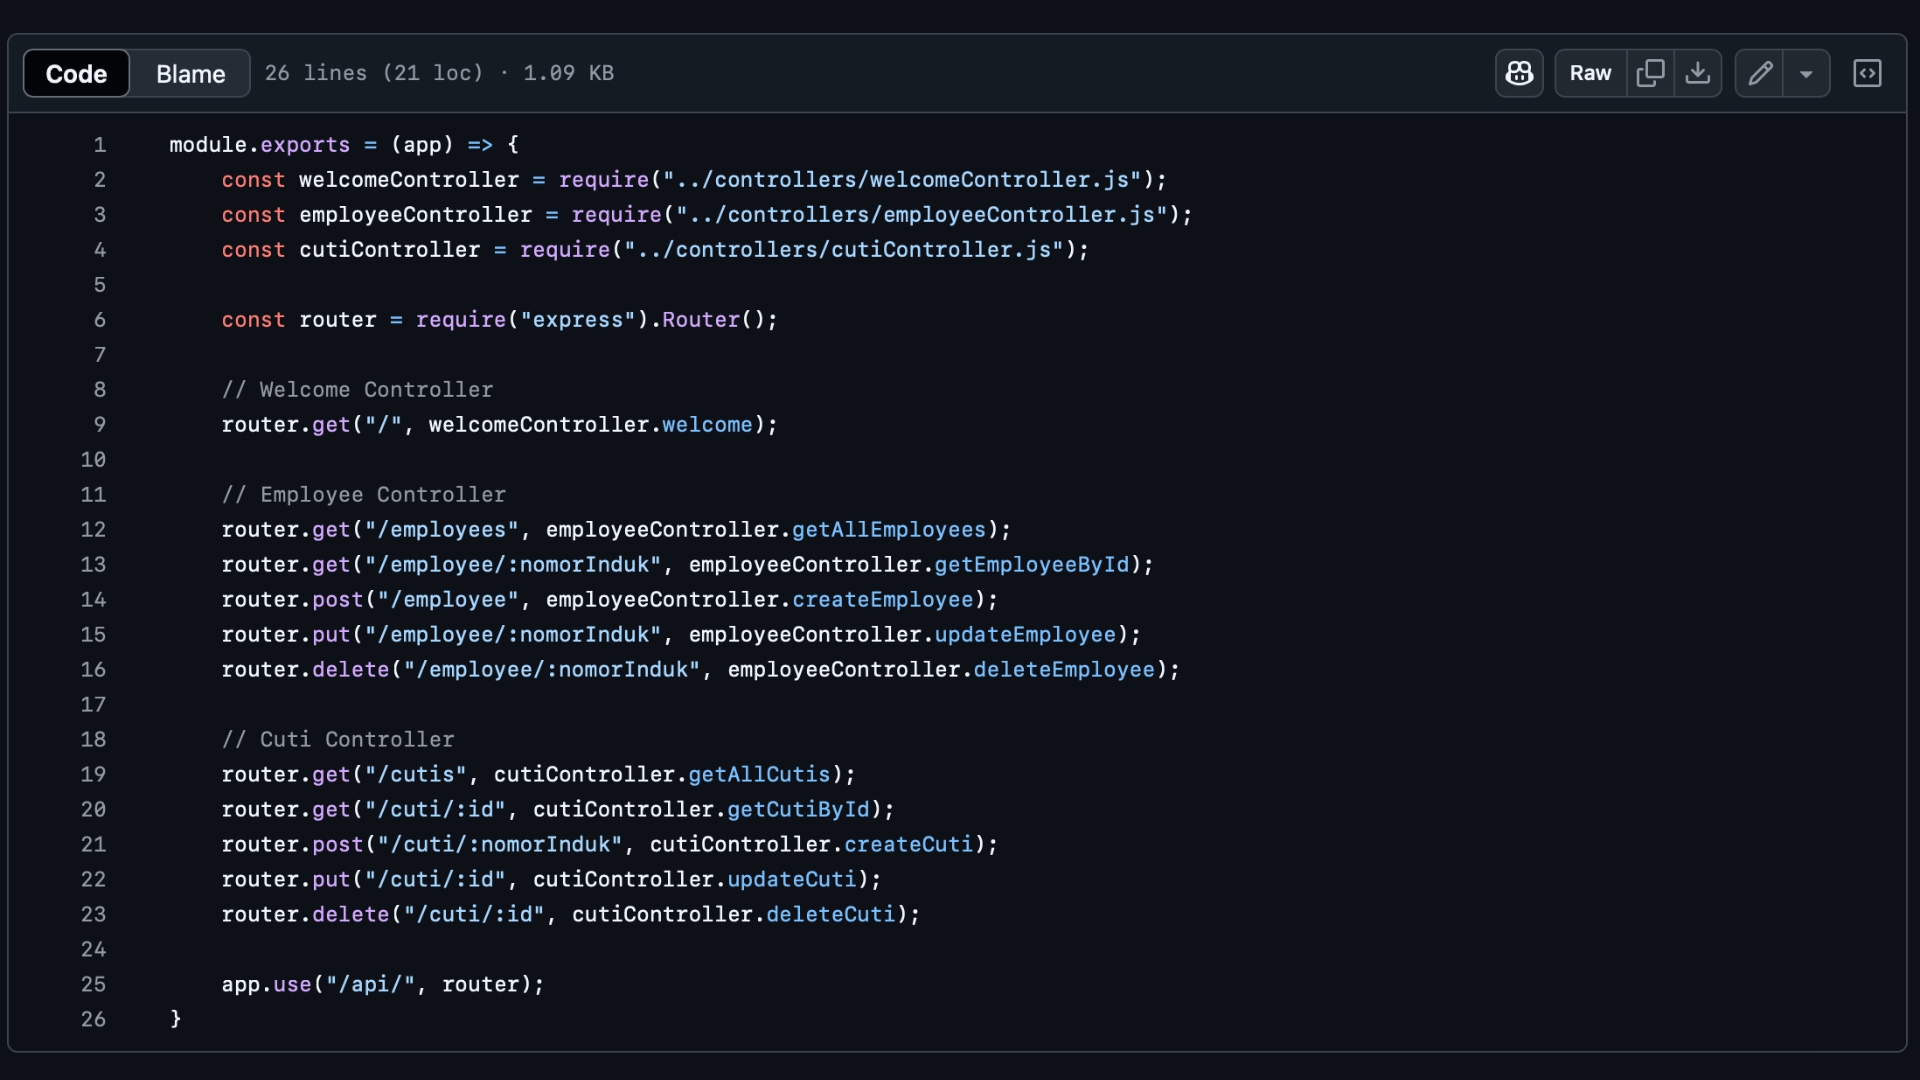Click the Raw button

tap(1590, 73)
